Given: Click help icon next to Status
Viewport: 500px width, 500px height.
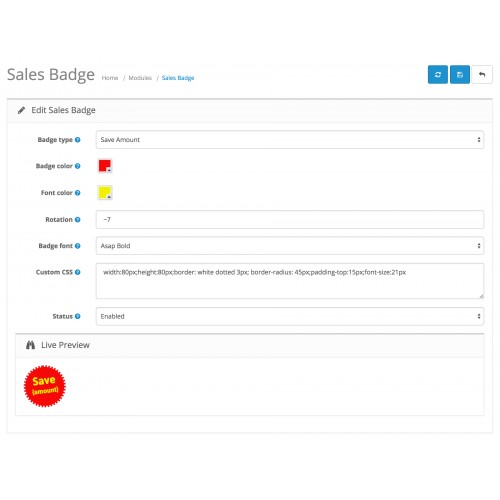Looking at the screenshot, I should pyautogui.click(x=78, y=316).
